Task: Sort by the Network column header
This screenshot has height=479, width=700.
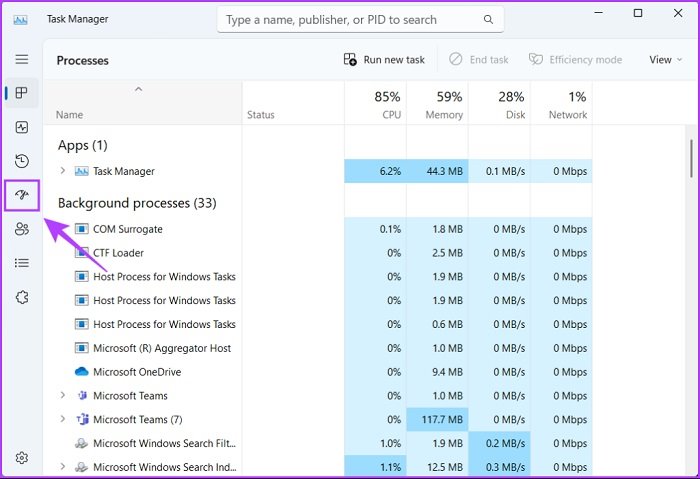Action: (561, 104)
